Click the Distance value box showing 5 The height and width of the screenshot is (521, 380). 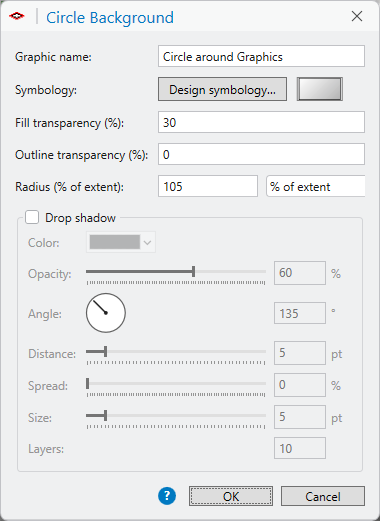click(x=300, y=353)
